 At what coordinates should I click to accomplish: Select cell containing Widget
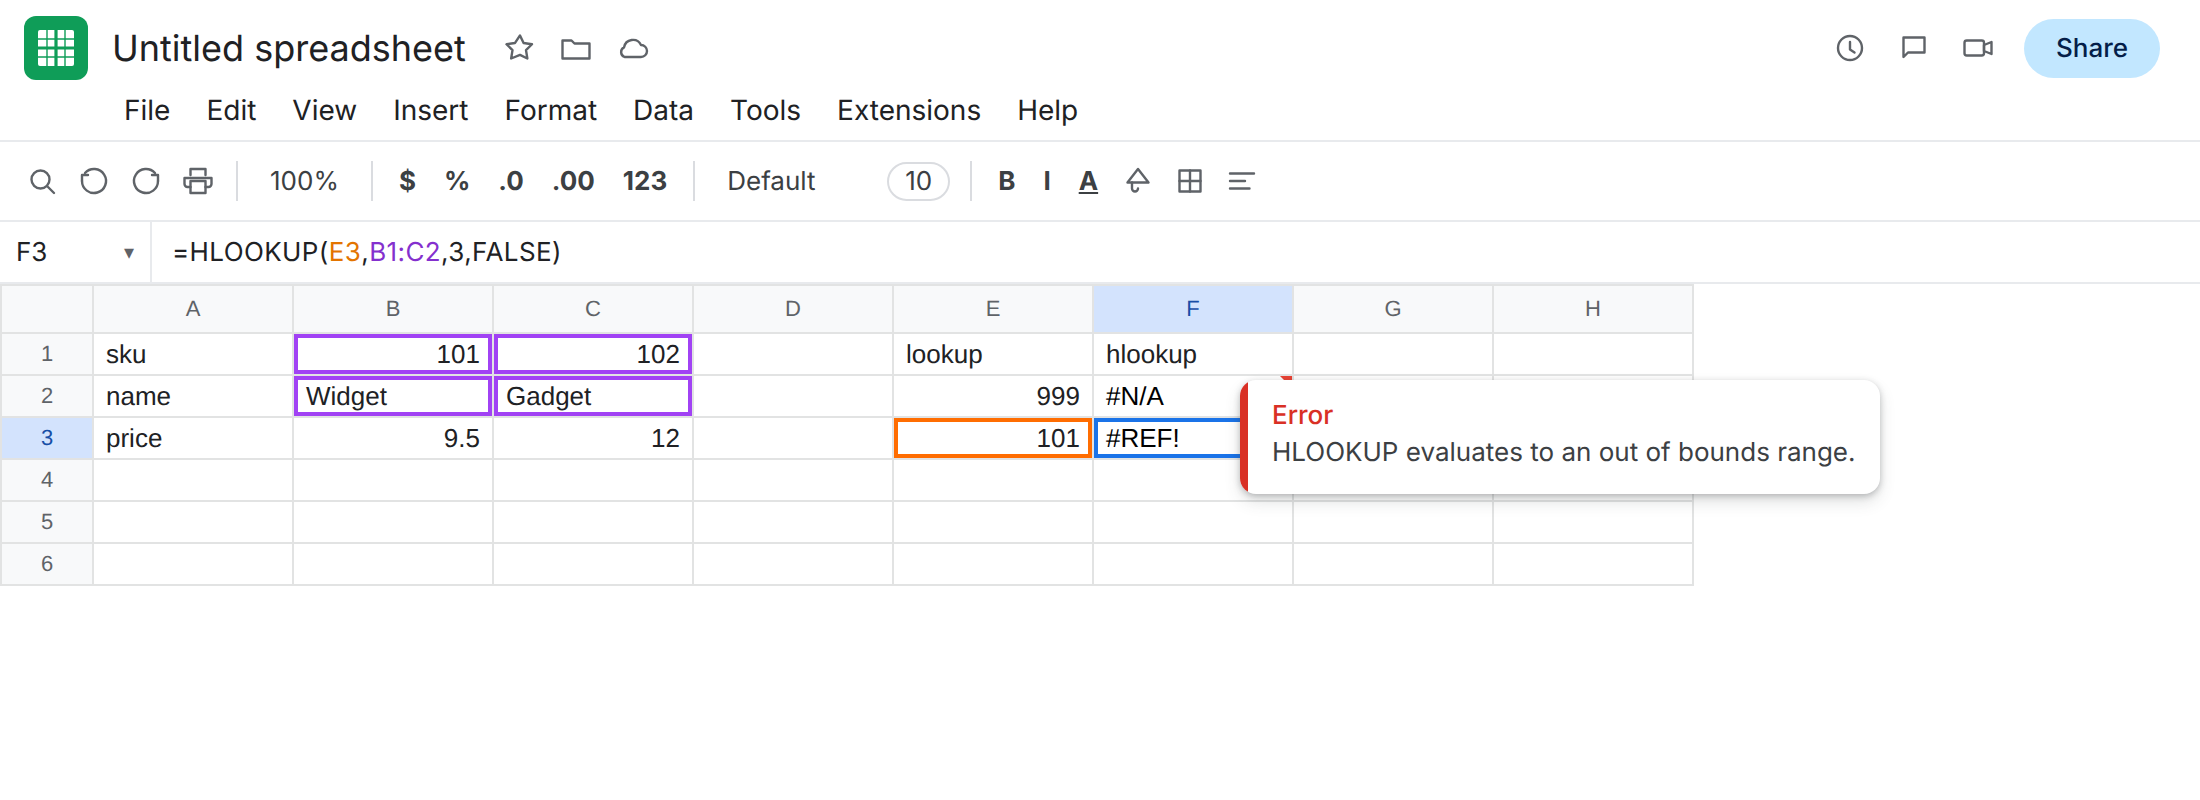pyautogui.click(x=393, y=396)
